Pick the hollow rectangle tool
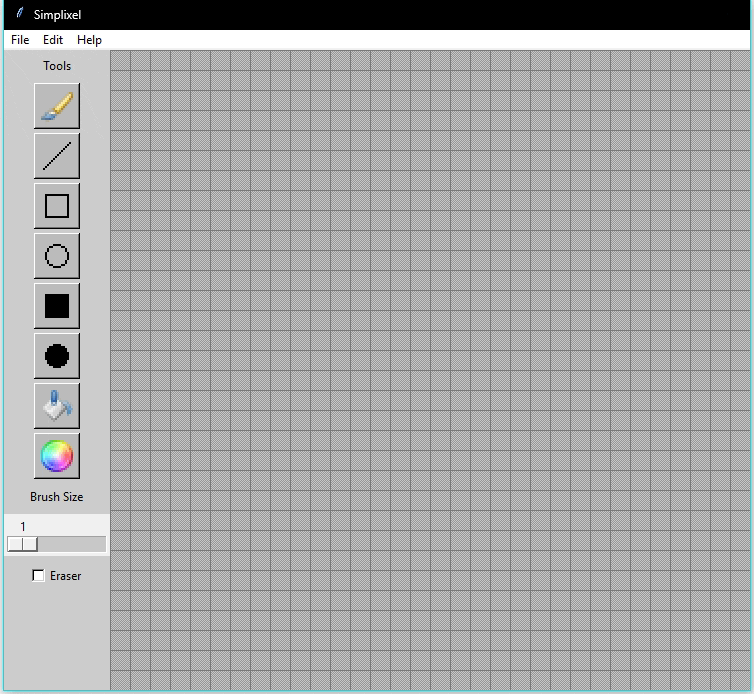This screenshot has height=694, width=754. pos(57,206)
